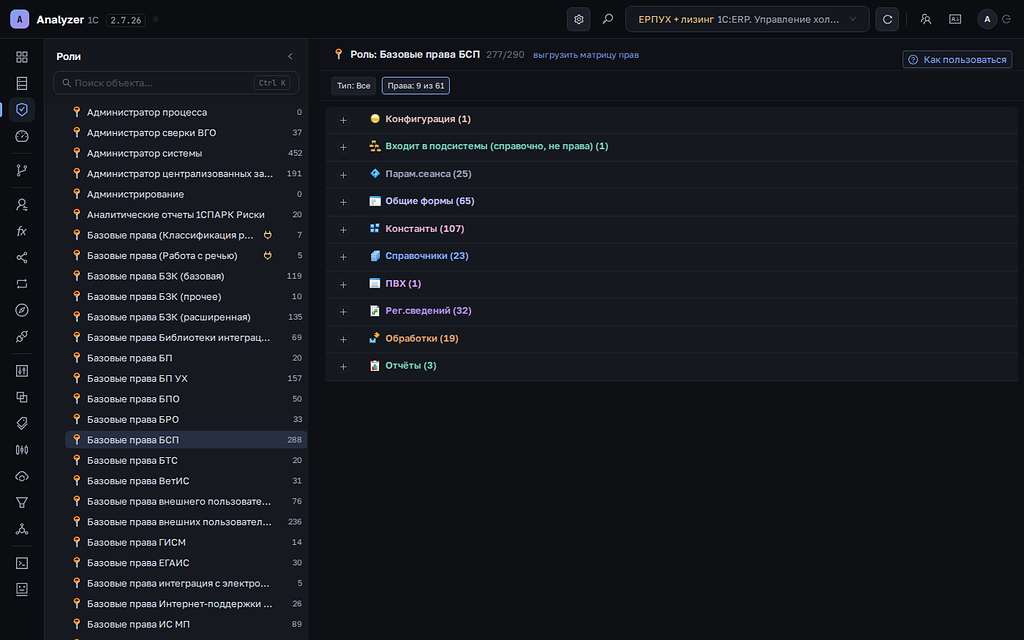Open the Как пользоваться help button
The width and height of the screenshot is (1024, 640).
click(x=957, y=59)
